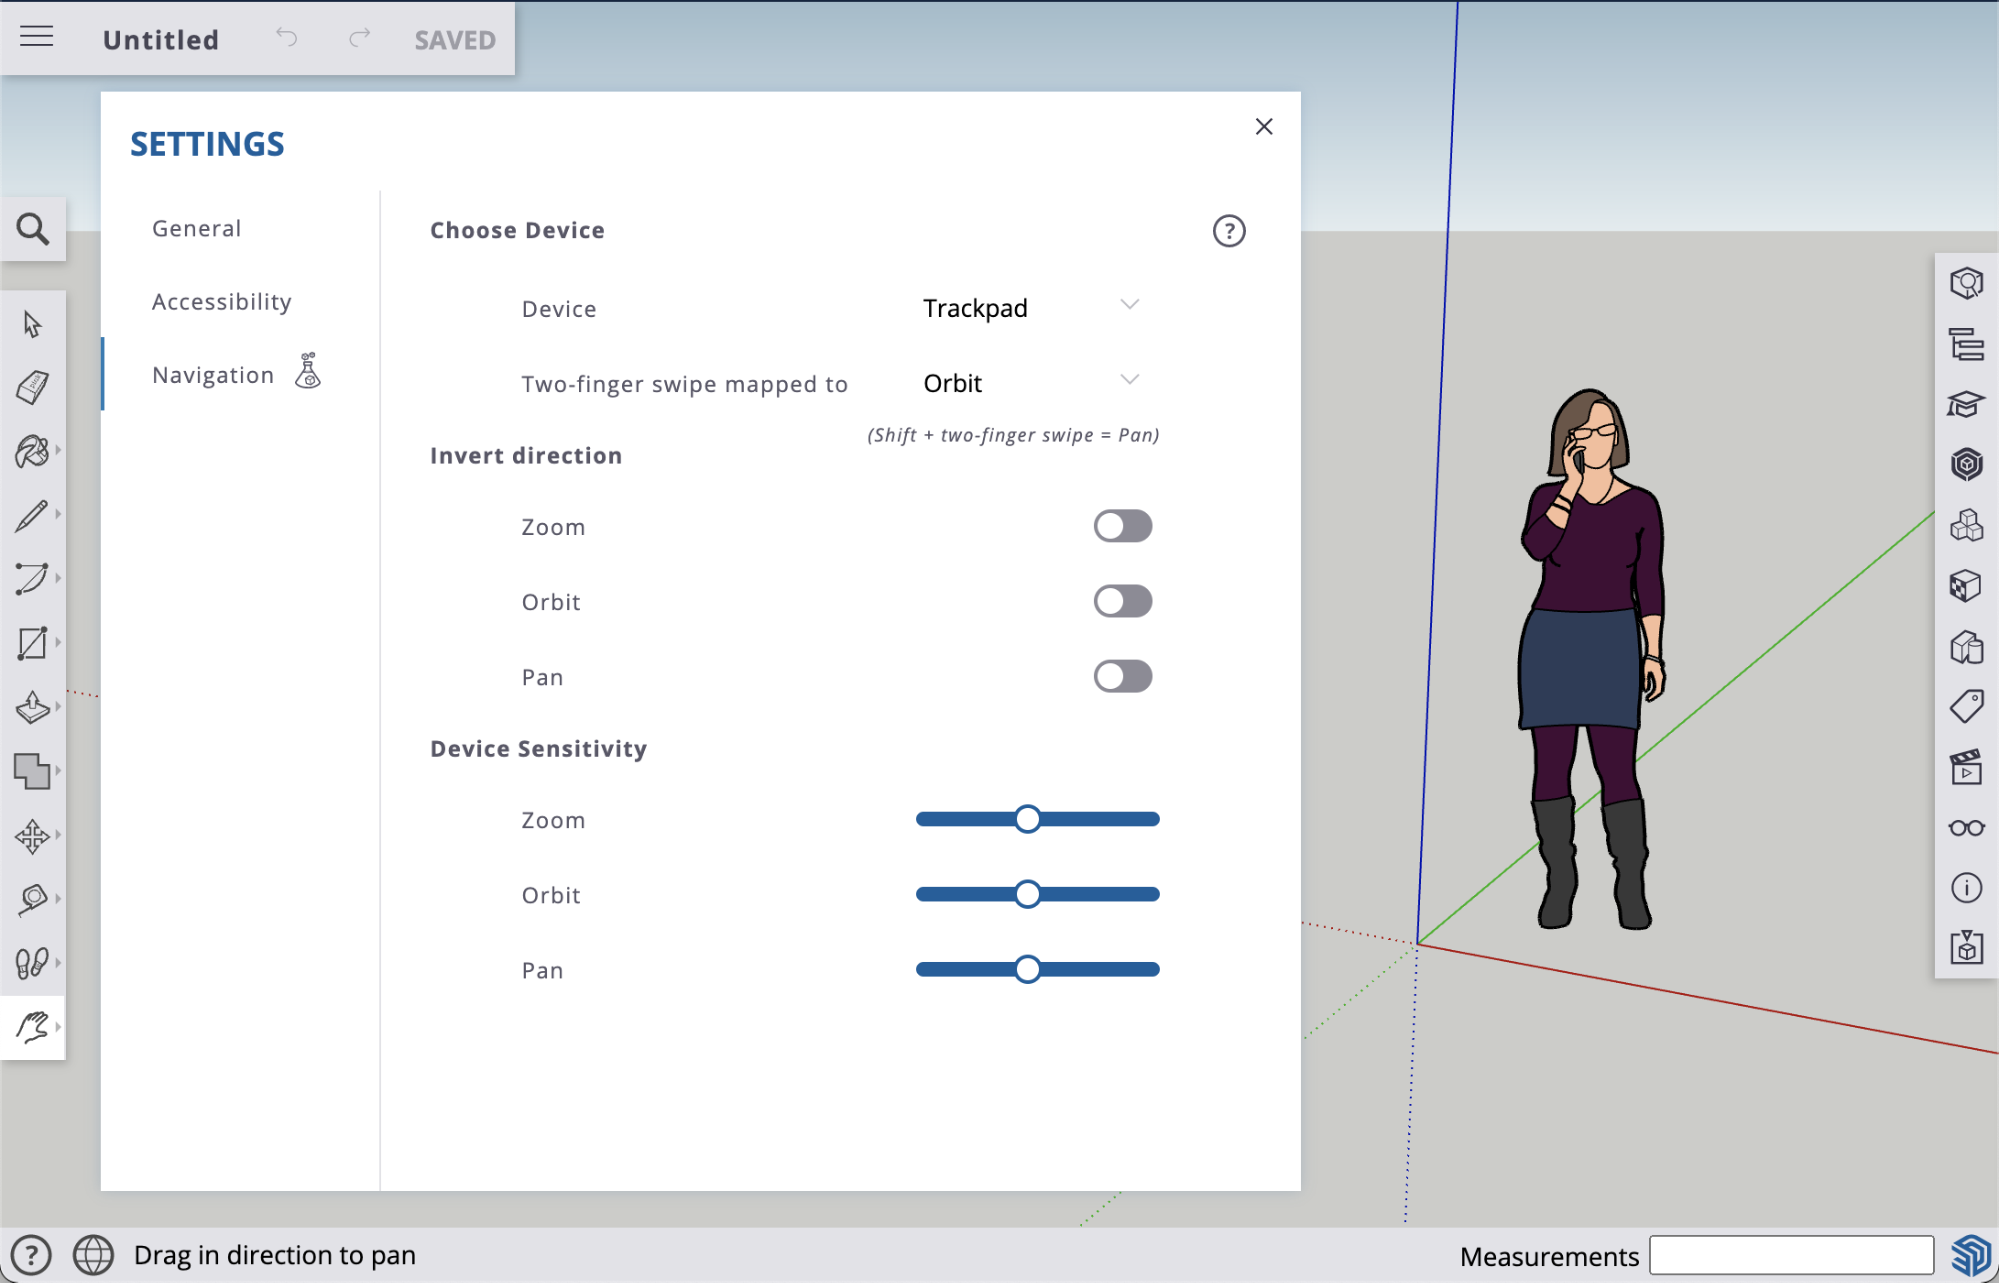Viewport: 1999px width, 1283px height.
Task: Open the Model Info panel
Action: (x=1966, y=888)
